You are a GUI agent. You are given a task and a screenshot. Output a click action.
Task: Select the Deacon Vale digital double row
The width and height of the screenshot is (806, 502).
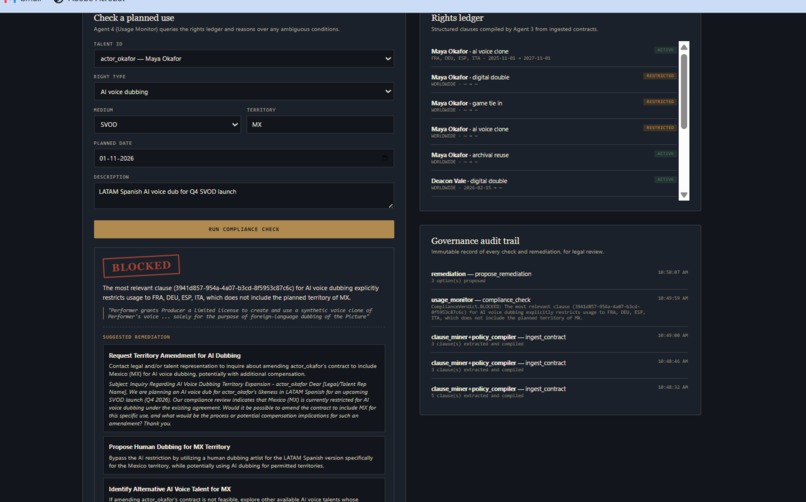click(553, 183)
